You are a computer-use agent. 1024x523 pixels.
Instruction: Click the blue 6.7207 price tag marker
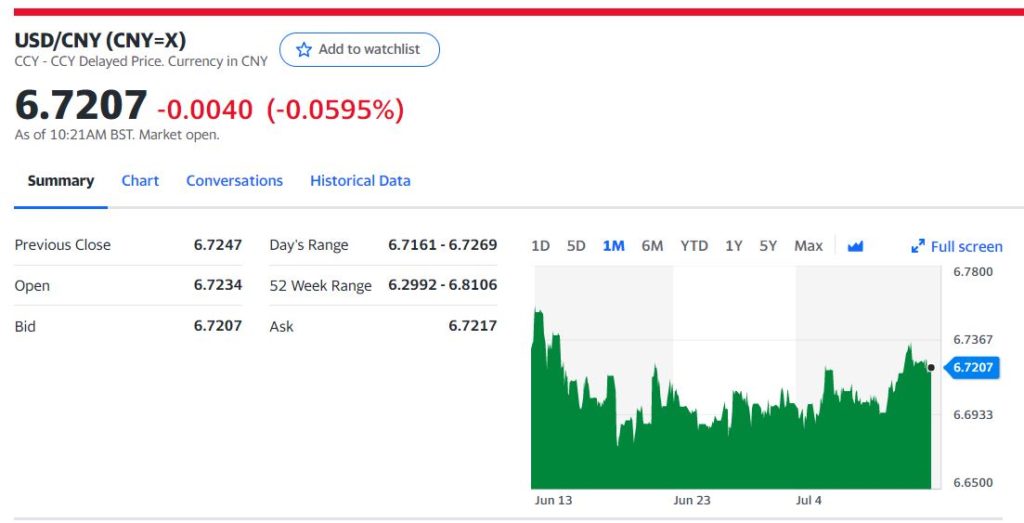971,368
